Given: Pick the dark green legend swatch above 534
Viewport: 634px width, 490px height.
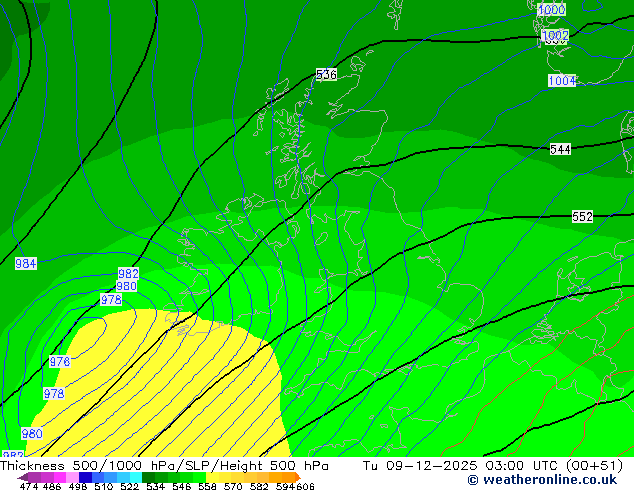Looking at the screenshot, I should [148, 477].
